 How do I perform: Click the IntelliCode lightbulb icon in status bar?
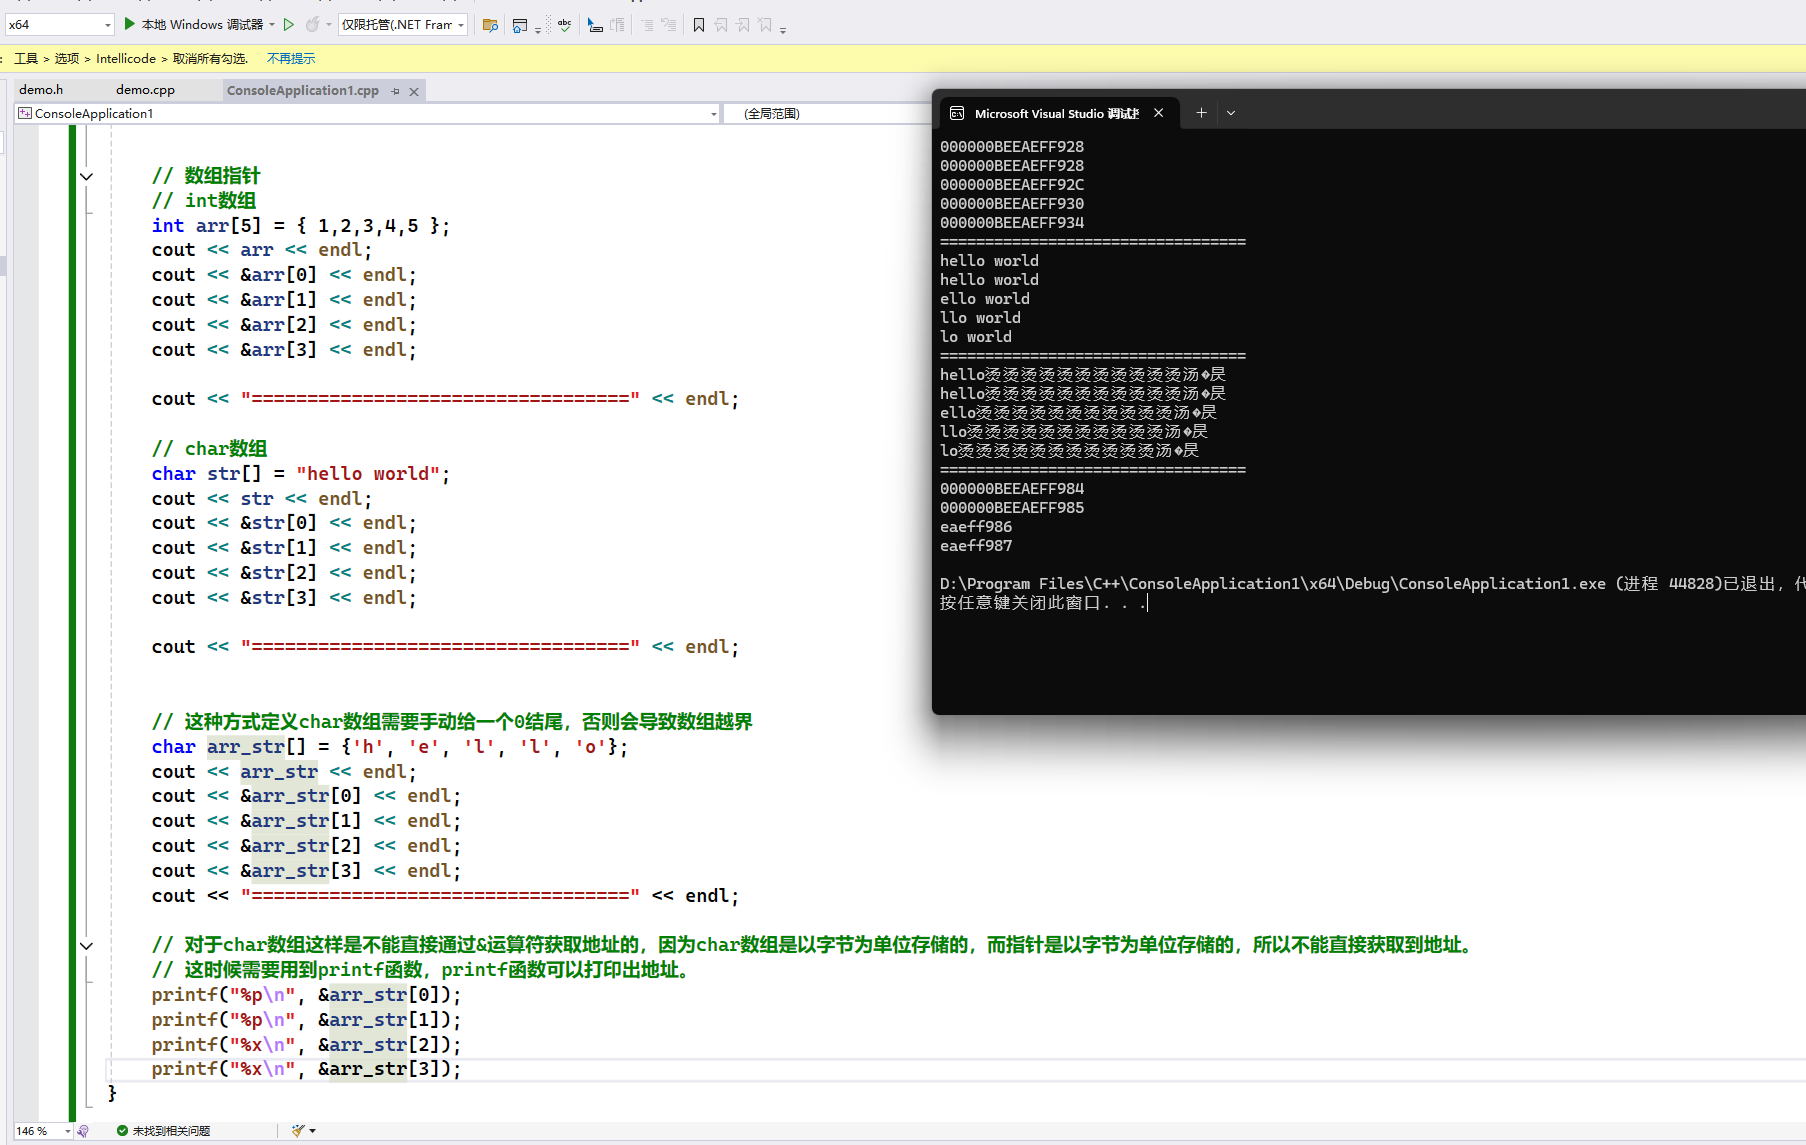tap(83, 1131)
